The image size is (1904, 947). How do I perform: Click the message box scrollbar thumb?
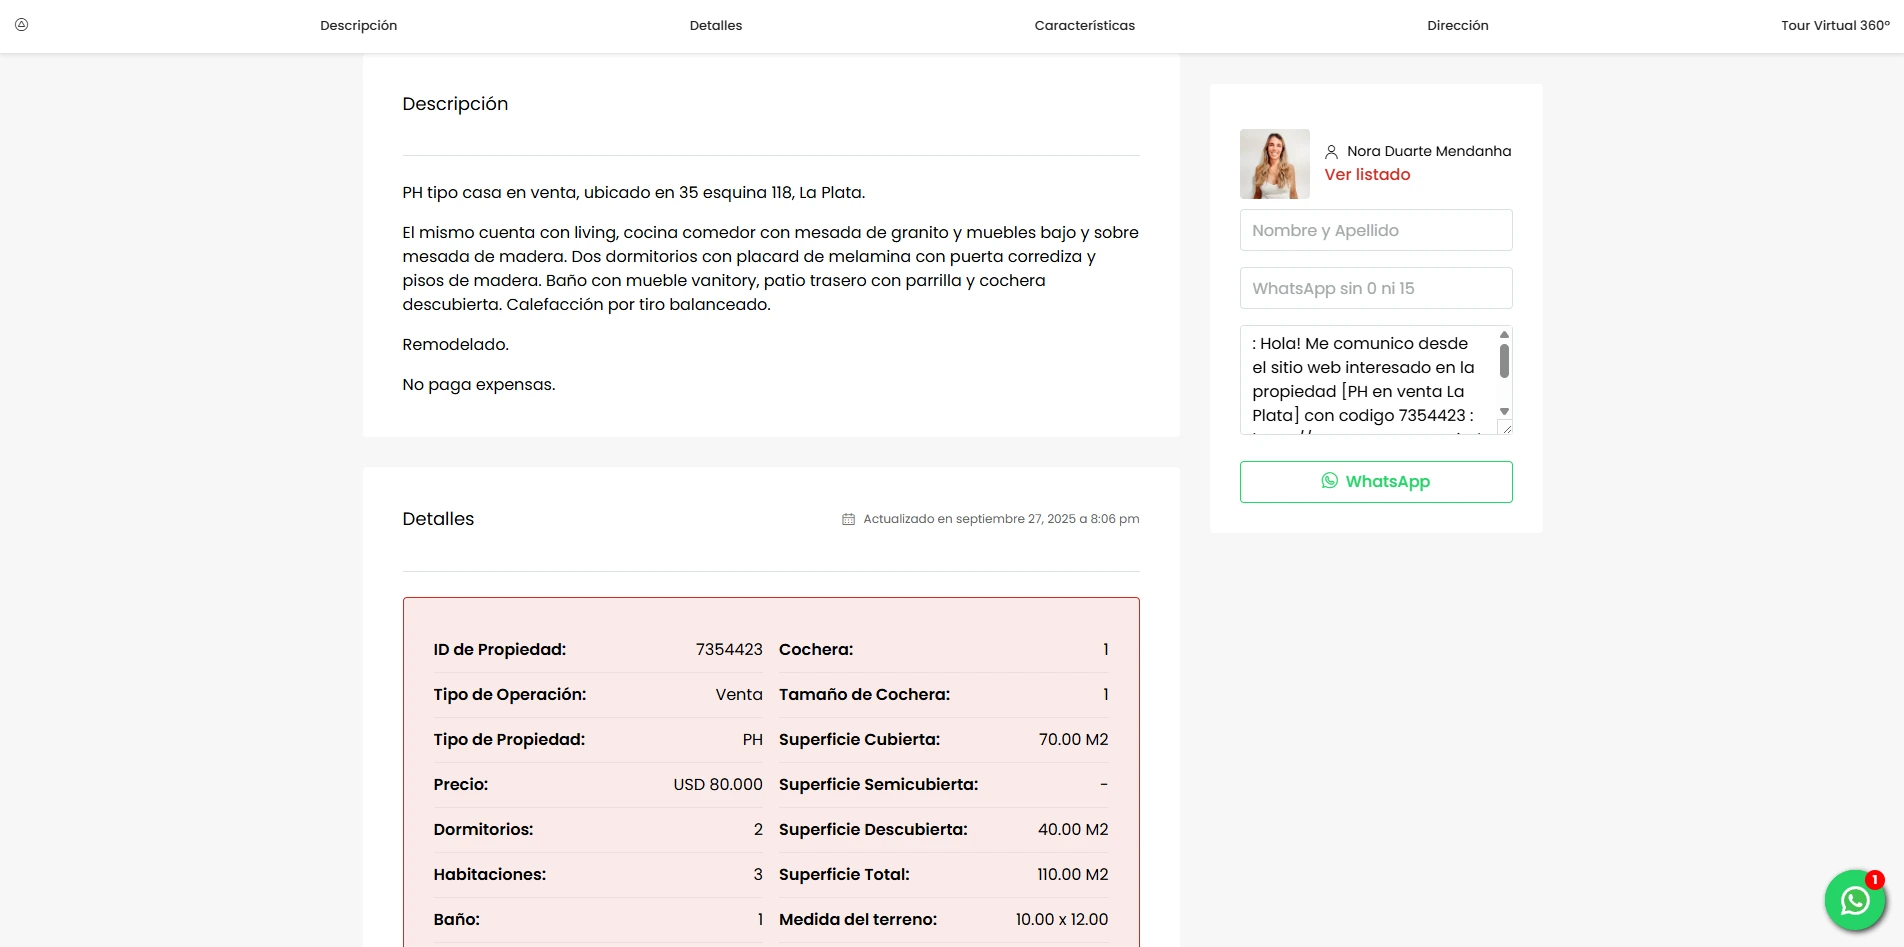click(1504, 361)
